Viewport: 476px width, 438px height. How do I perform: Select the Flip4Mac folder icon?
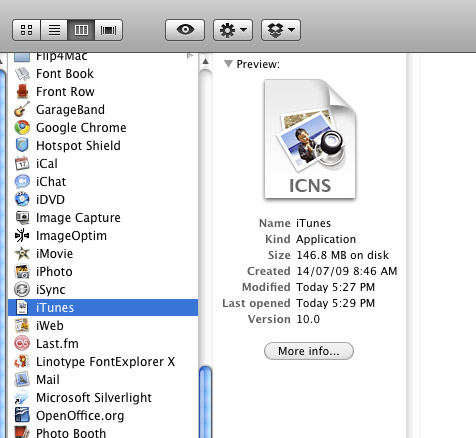pos(22,57)
